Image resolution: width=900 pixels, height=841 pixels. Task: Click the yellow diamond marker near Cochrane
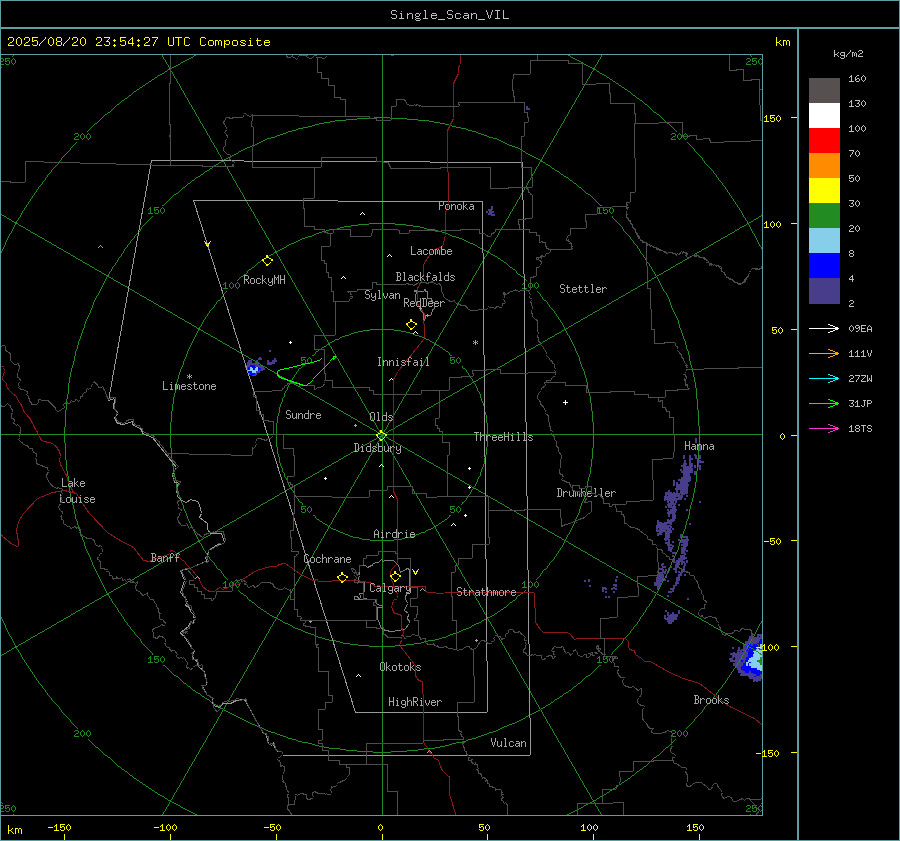pyautogui.click(x=343, y=577)
